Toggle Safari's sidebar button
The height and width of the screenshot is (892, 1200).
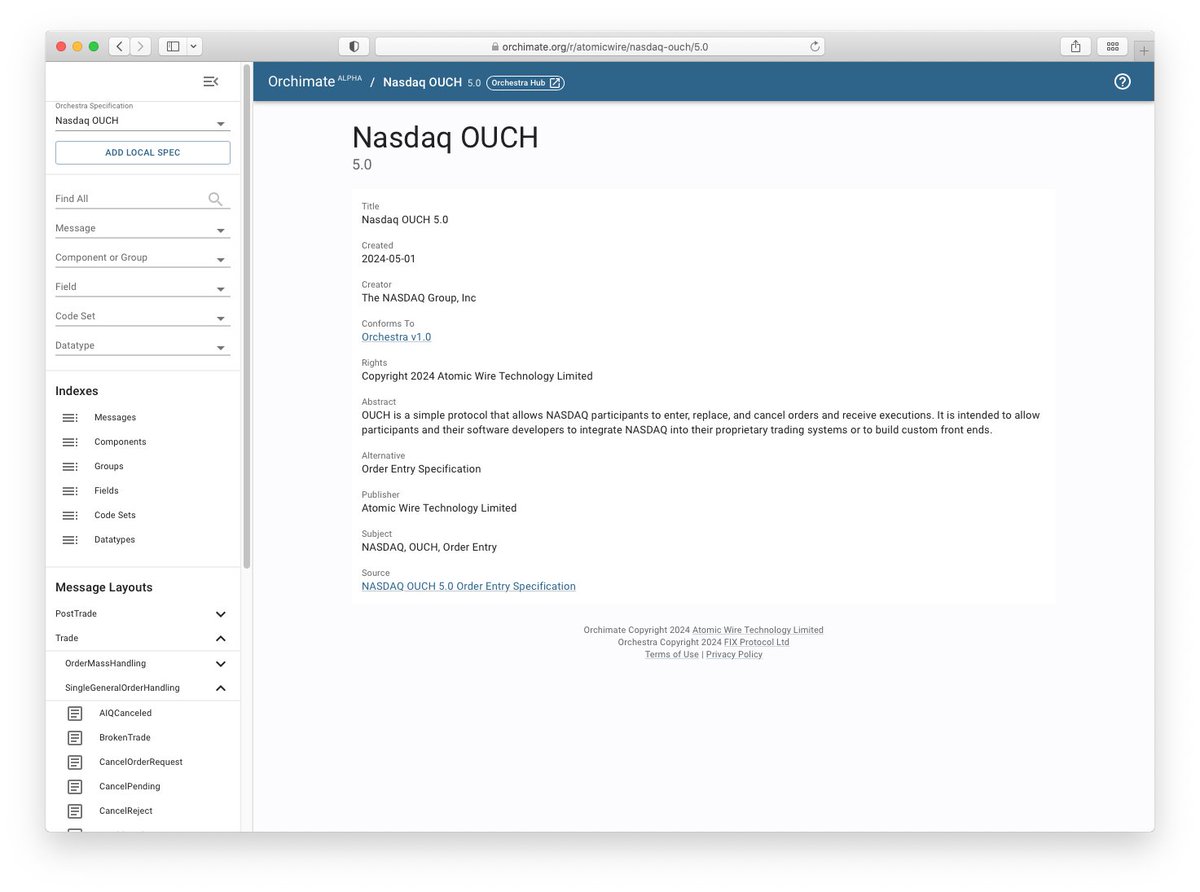172,46
